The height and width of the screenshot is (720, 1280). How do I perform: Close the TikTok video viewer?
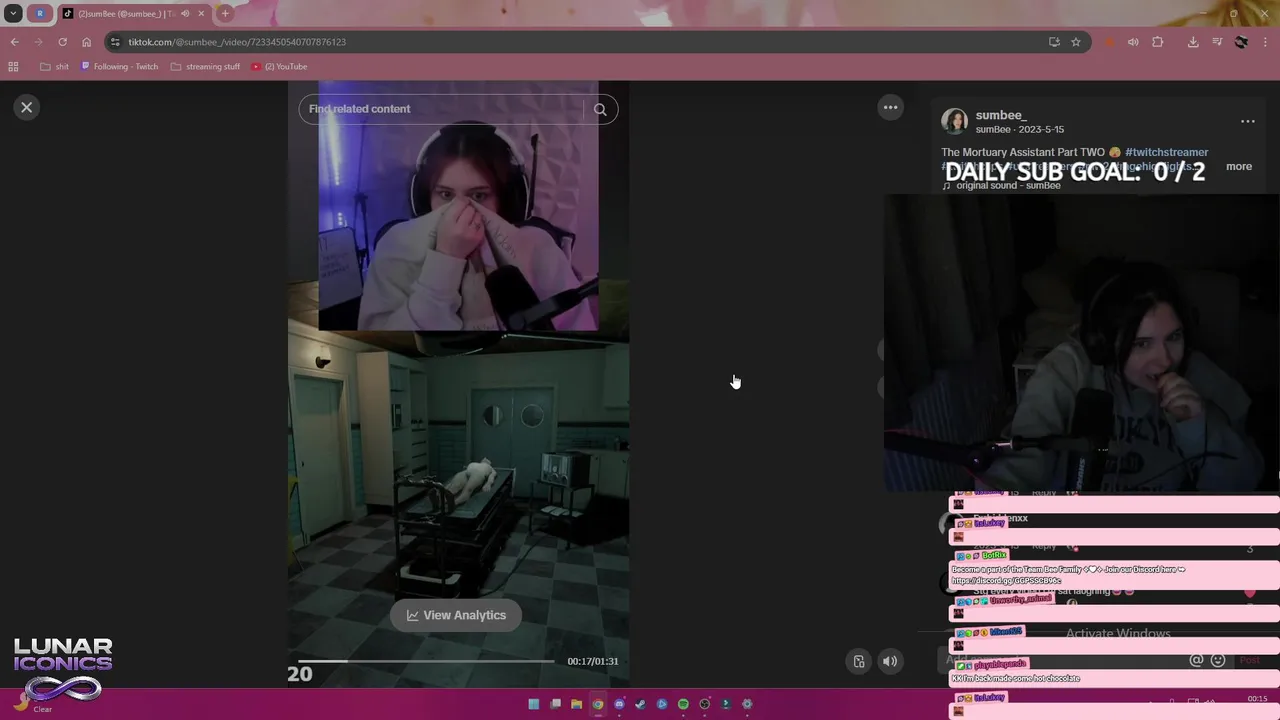pyautogui.click(x=27, y=107)
